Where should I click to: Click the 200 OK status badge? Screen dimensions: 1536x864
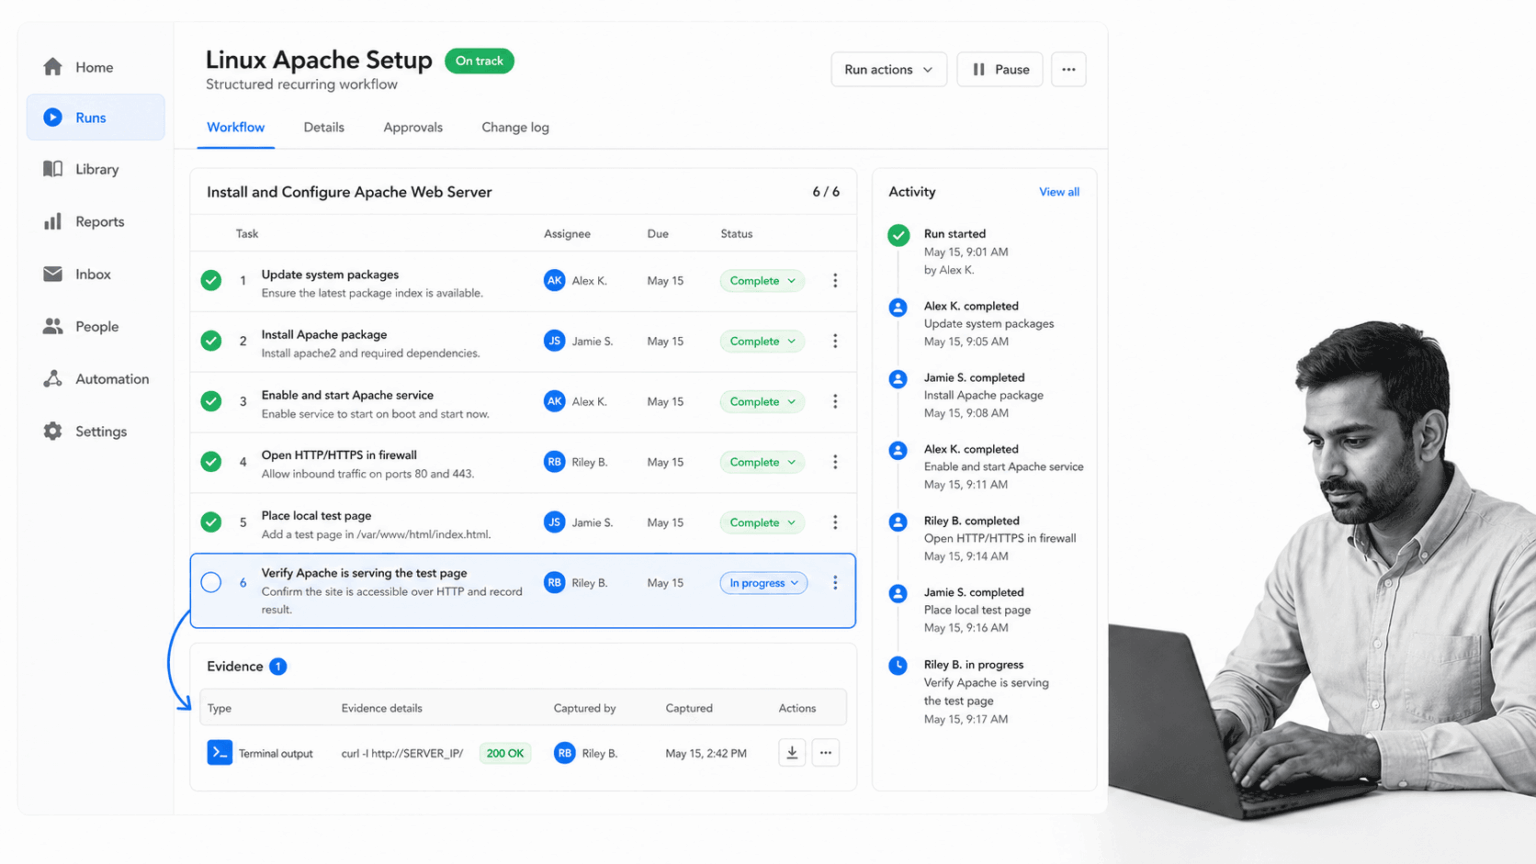(505, 753)
